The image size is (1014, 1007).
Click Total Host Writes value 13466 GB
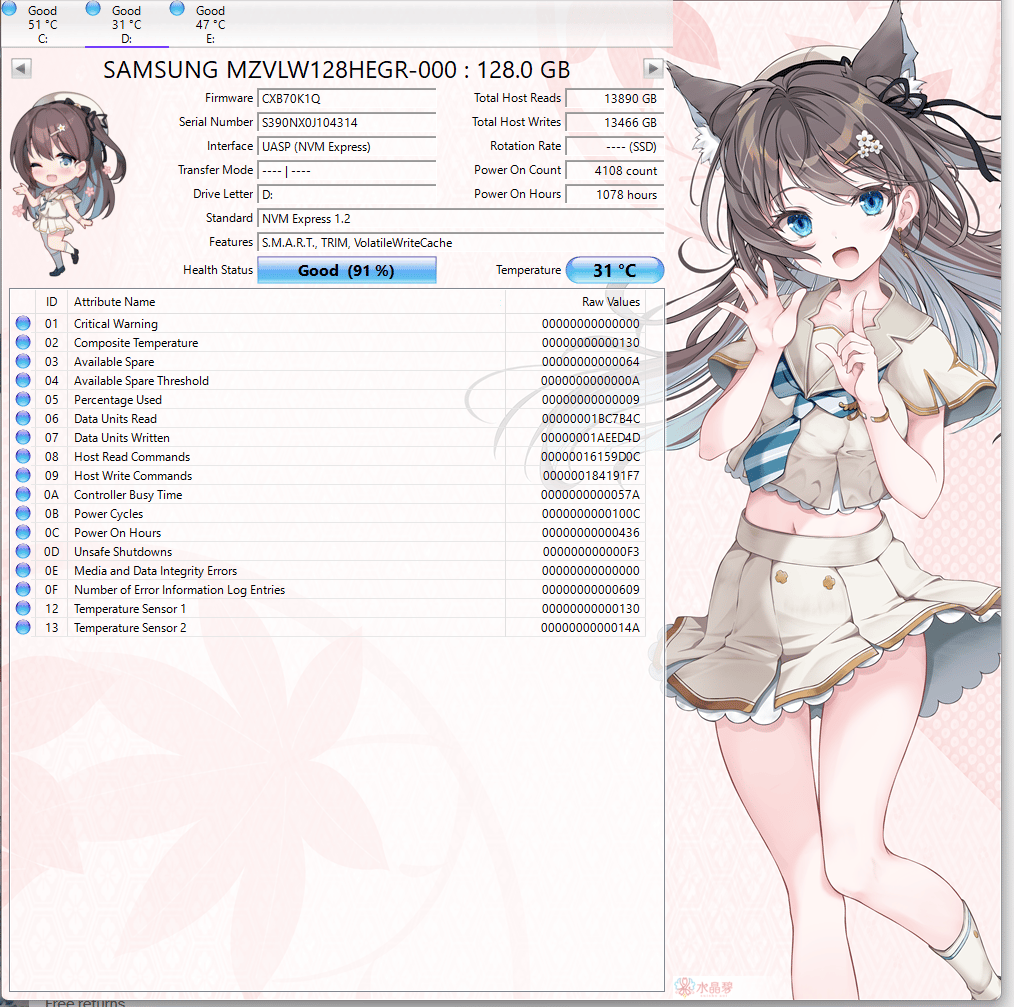[614, 122]
